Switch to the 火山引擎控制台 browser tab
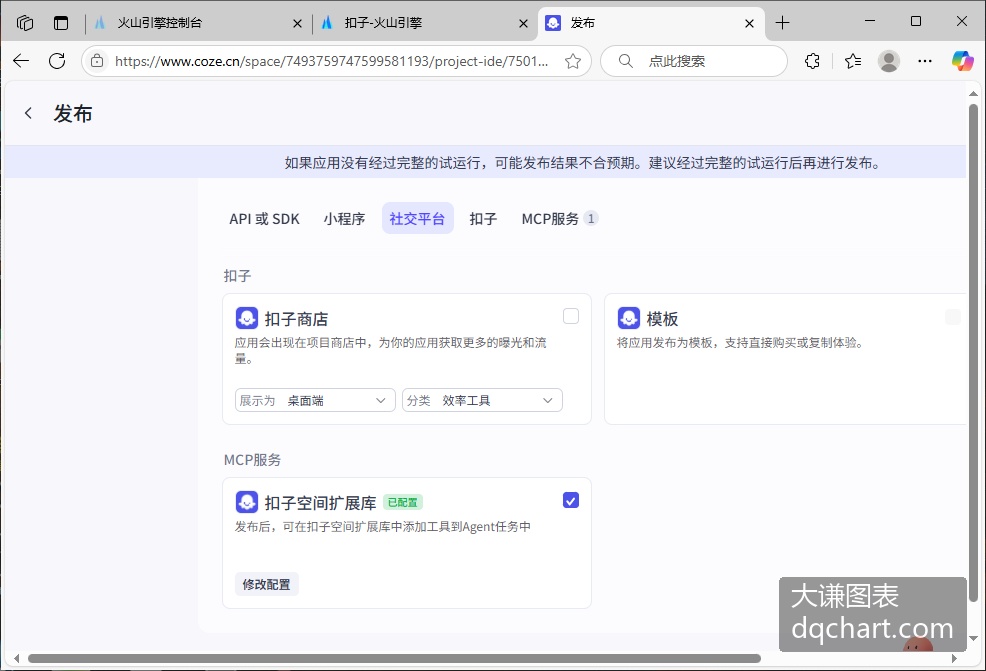This screenshot has width=986, height=671. coord(196,23)
